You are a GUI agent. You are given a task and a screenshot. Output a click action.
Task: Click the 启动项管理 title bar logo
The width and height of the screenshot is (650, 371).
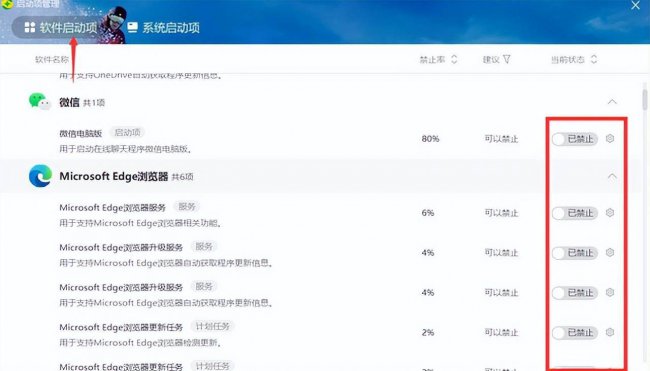(7, 4)
